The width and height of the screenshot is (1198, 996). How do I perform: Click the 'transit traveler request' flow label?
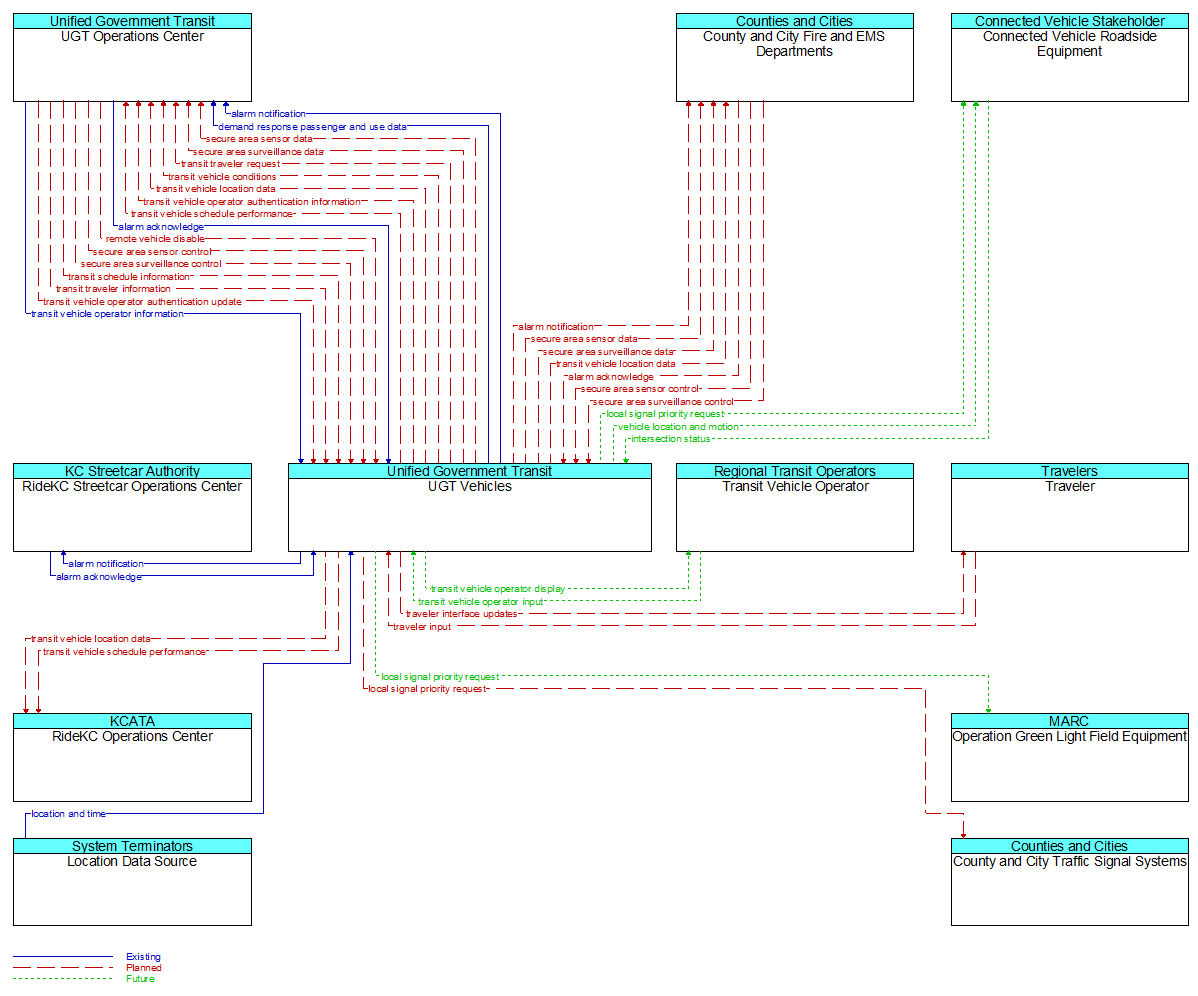[x=231, y=164]
